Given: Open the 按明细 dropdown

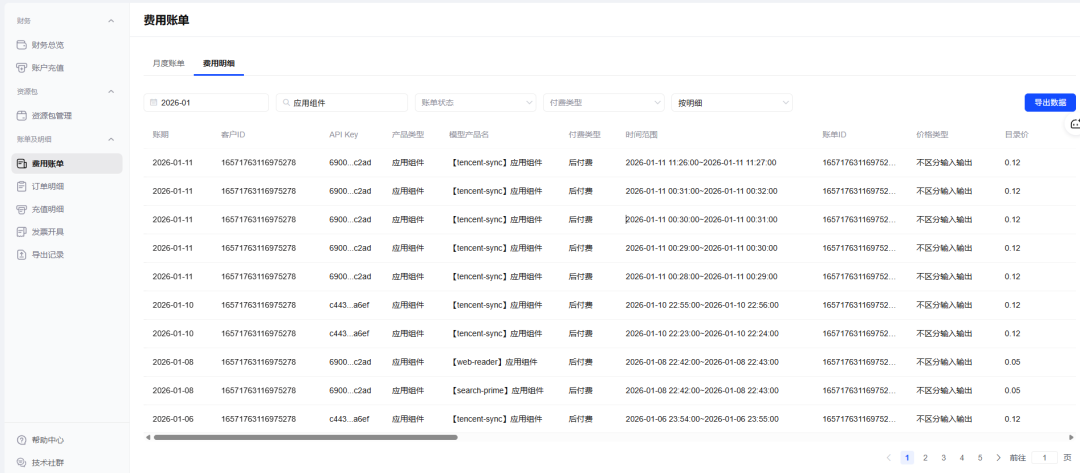Looking at the screenshot, I should click(x=732, y=103).
